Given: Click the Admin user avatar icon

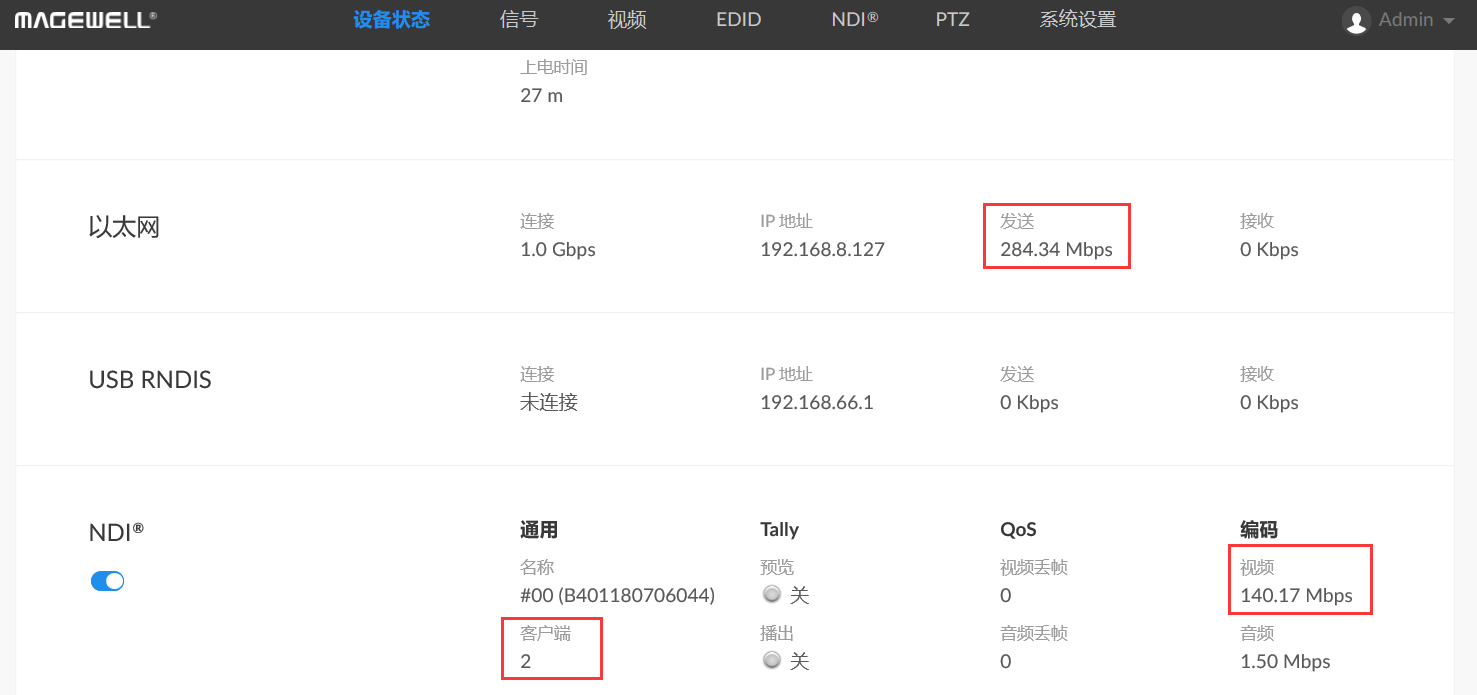Looking at the screenshot, I should [1356, 20].
